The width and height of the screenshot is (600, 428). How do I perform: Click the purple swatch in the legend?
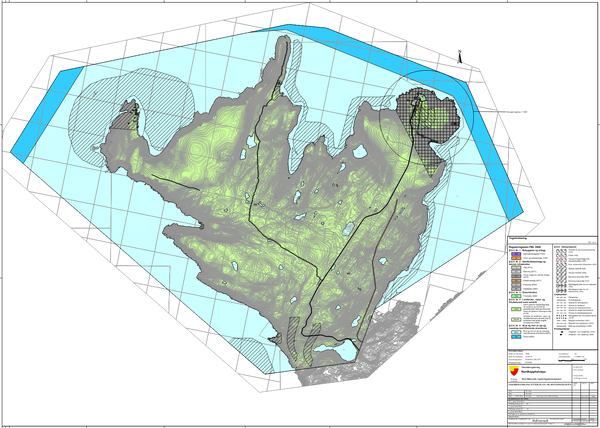(513, 253)
